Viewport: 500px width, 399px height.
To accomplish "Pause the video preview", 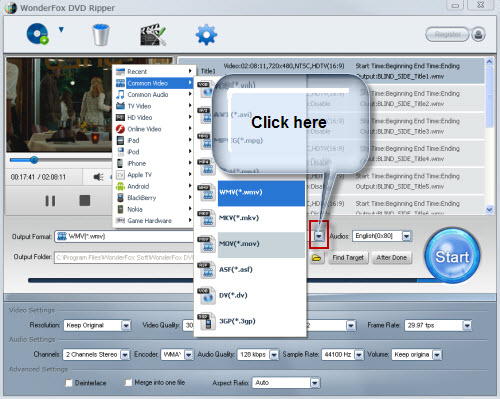I will coord(50,201).
